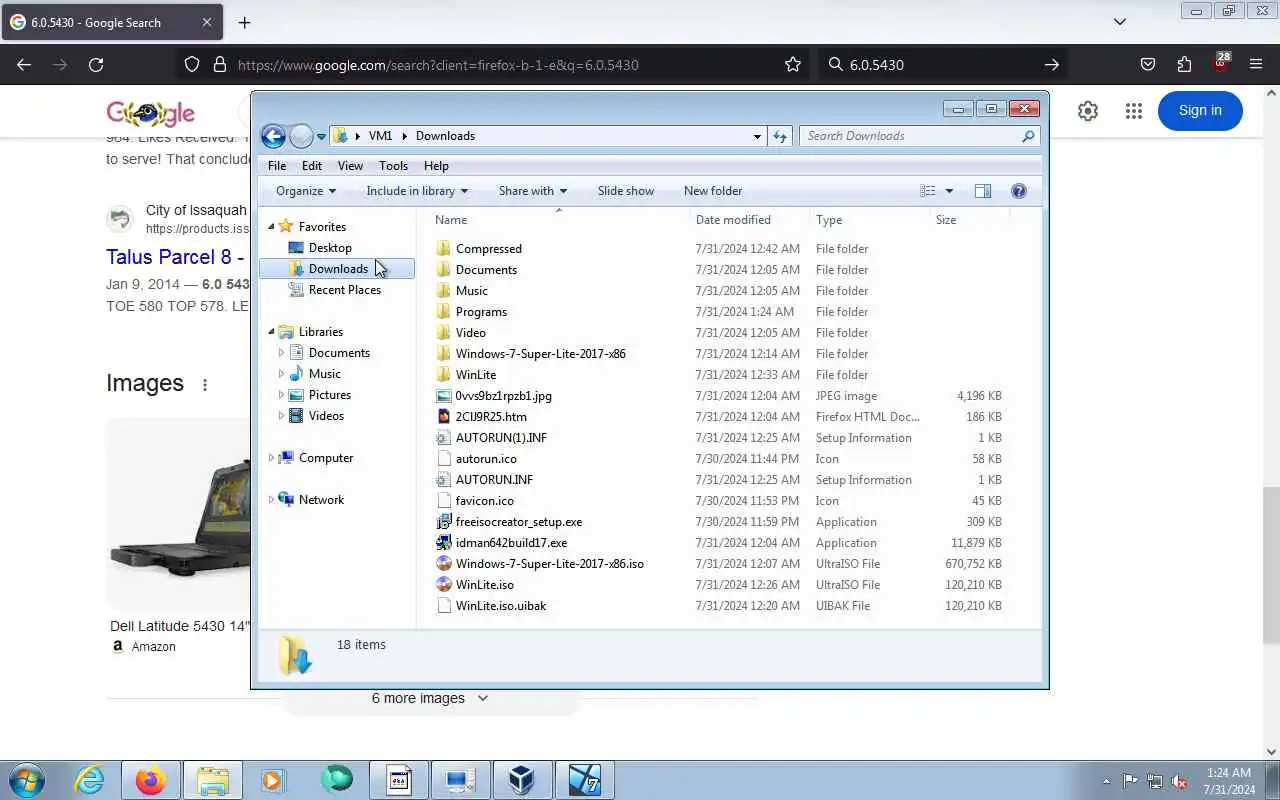The height and width of the screenshot is (800, 1280).
Task: Click the Search Downloads field
Action: pos(919,136)
